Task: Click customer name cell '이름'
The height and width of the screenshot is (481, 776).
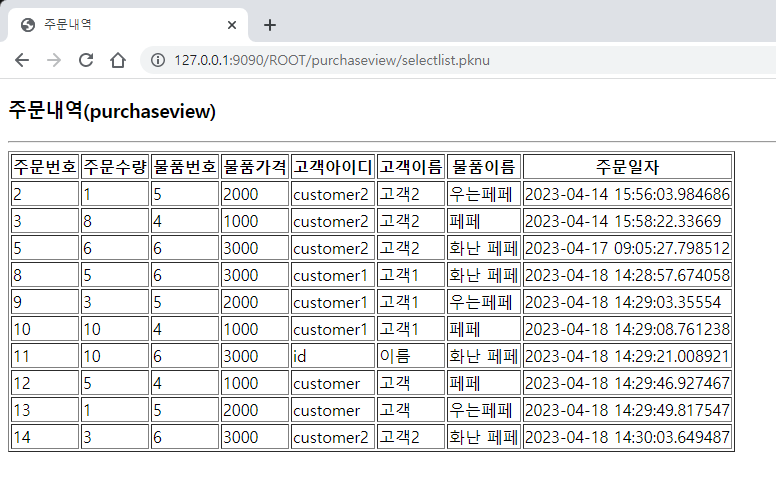Action: 411,356
